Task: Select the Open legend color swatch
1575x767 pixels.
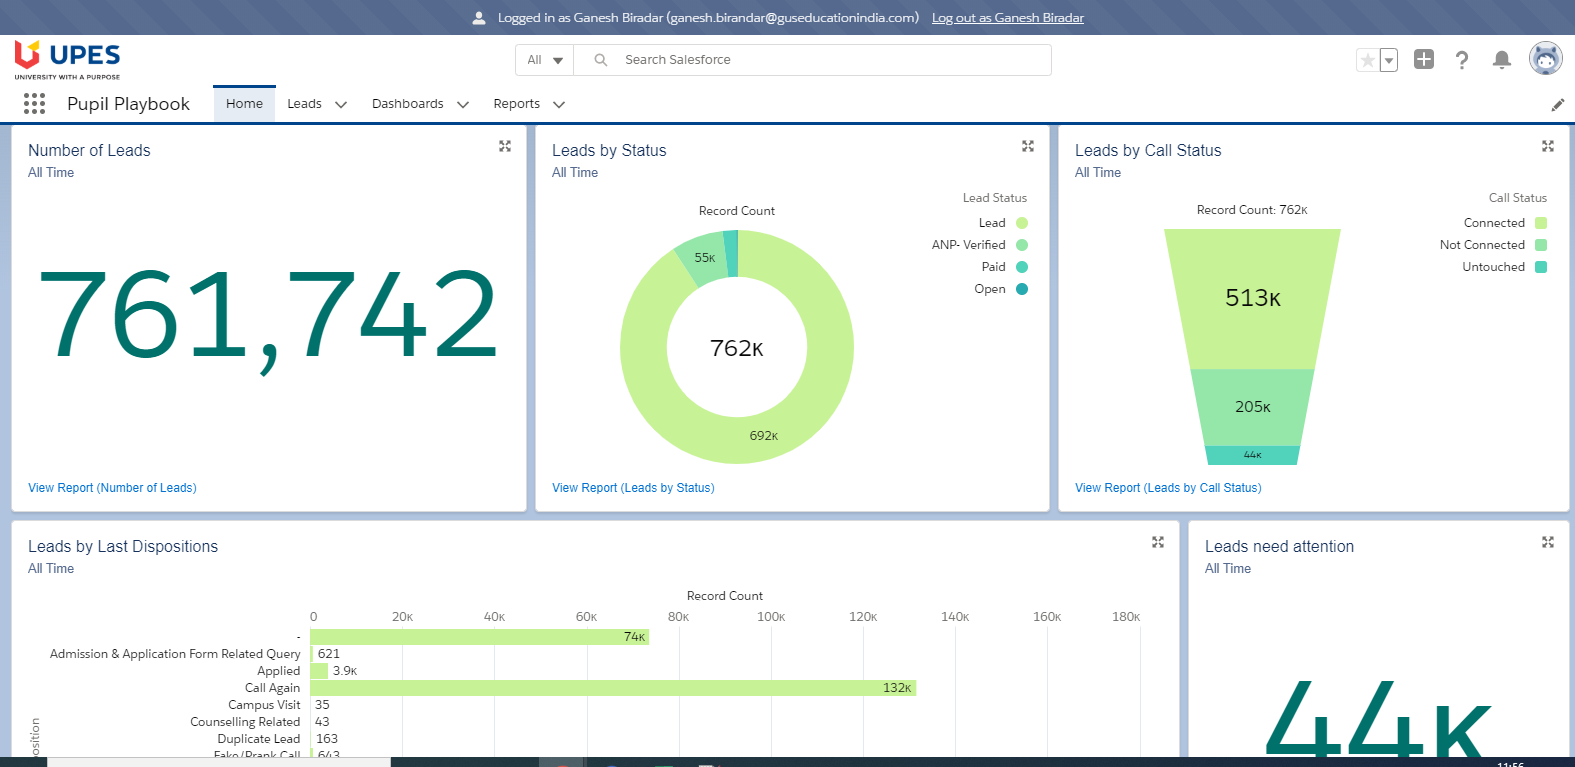Action: coord(1022,289)
